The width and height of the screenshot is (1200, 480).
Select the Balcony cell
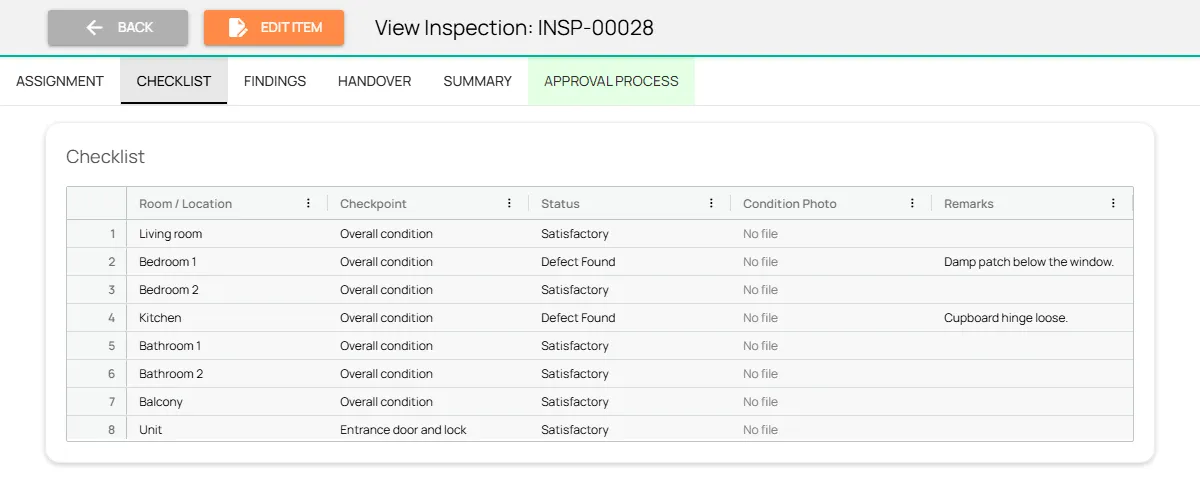227,402
